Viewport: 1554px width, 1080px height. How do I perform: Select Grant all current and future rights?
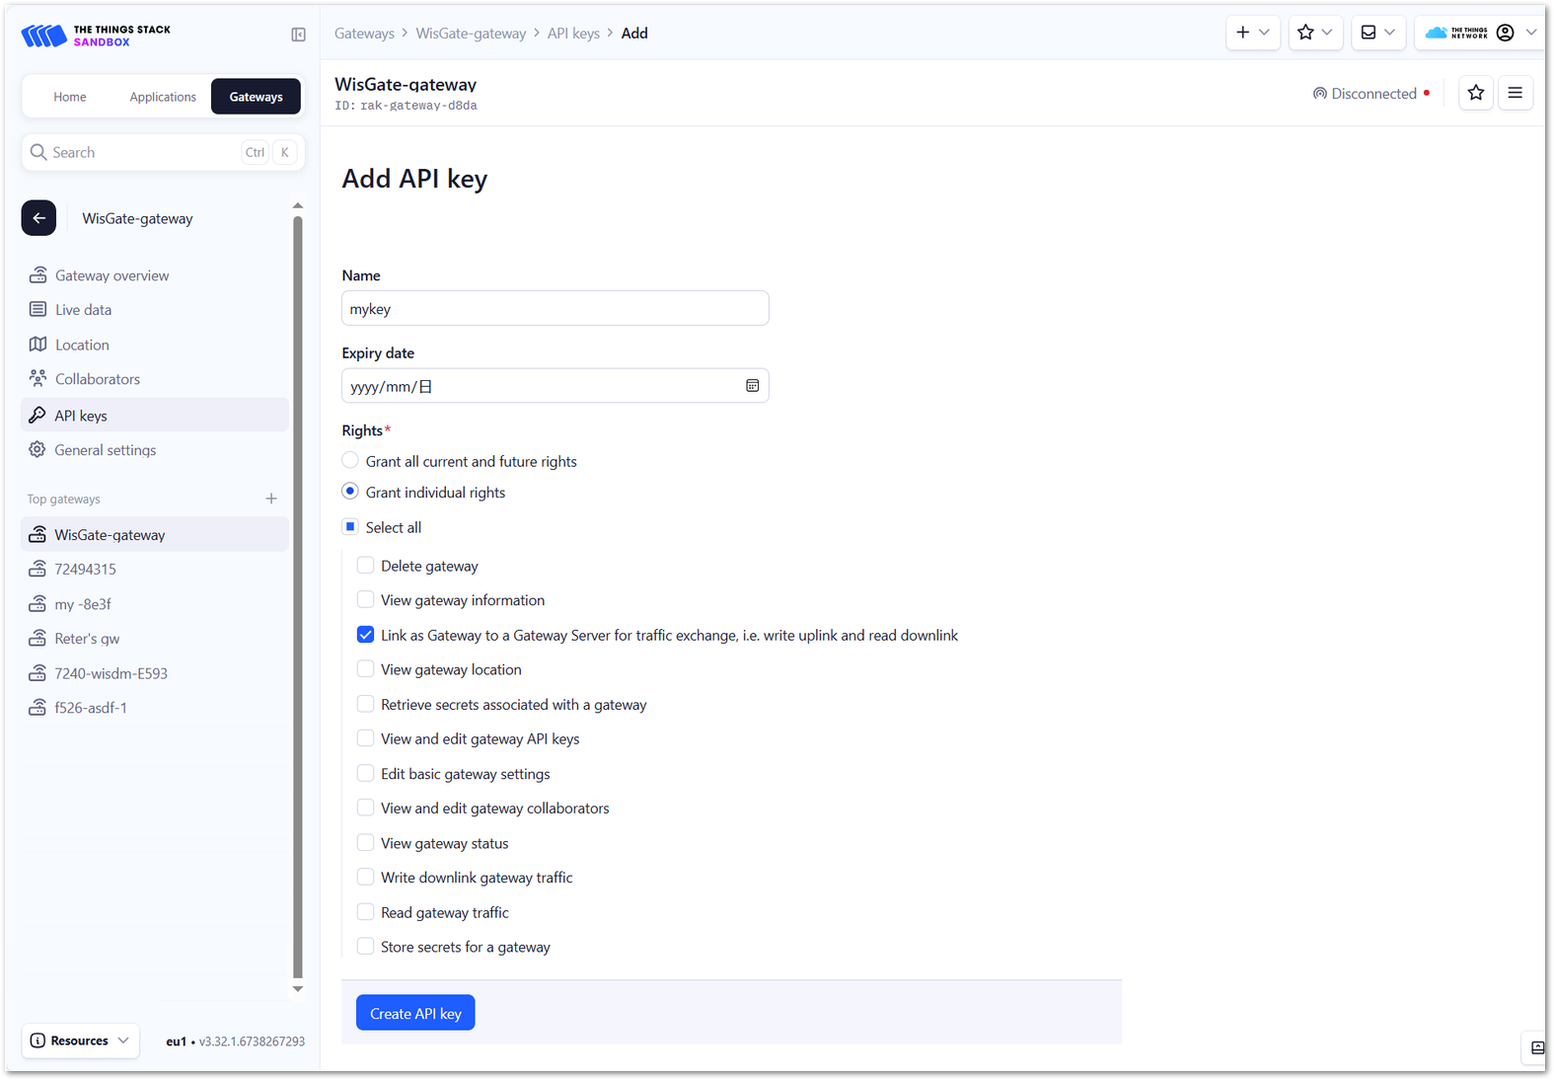tap(350, 461)
